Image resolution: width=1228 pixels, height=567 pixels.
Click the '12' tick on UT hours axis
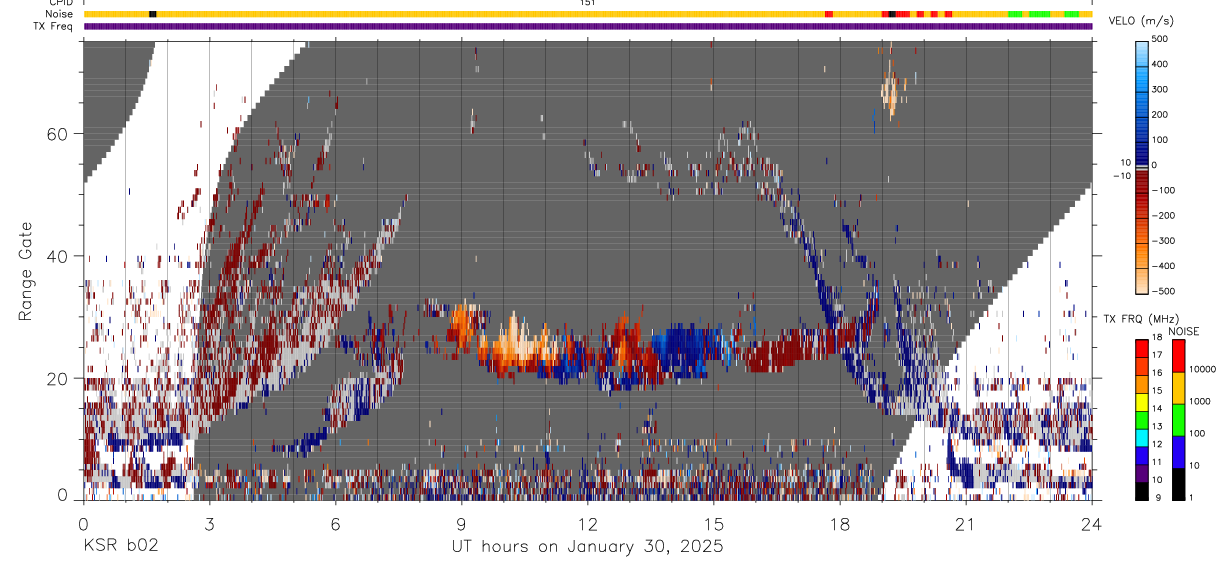click(x=587, y=524)
